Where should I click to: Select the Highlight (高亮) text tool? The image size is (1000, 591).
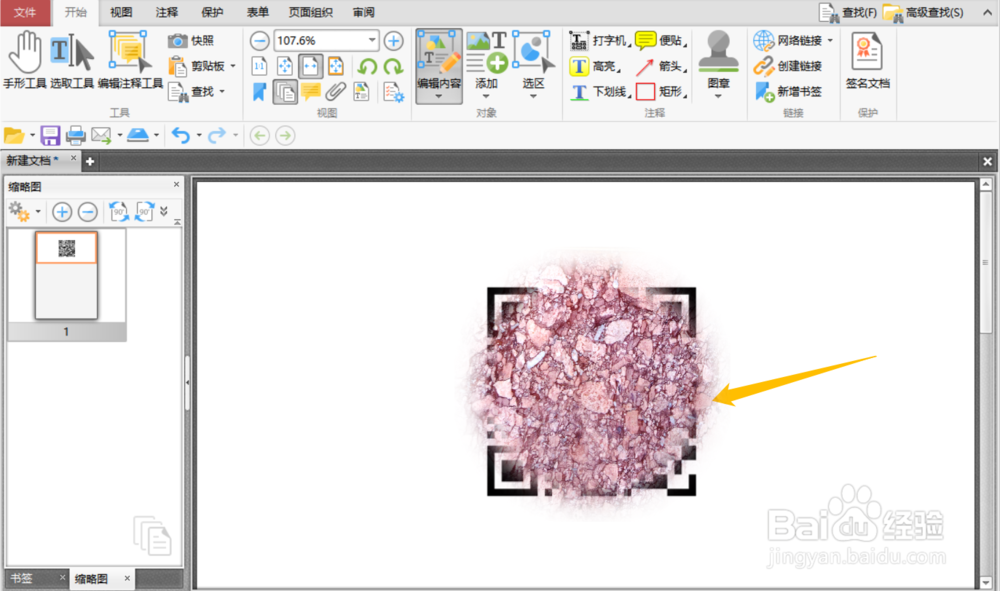[594, 66]
